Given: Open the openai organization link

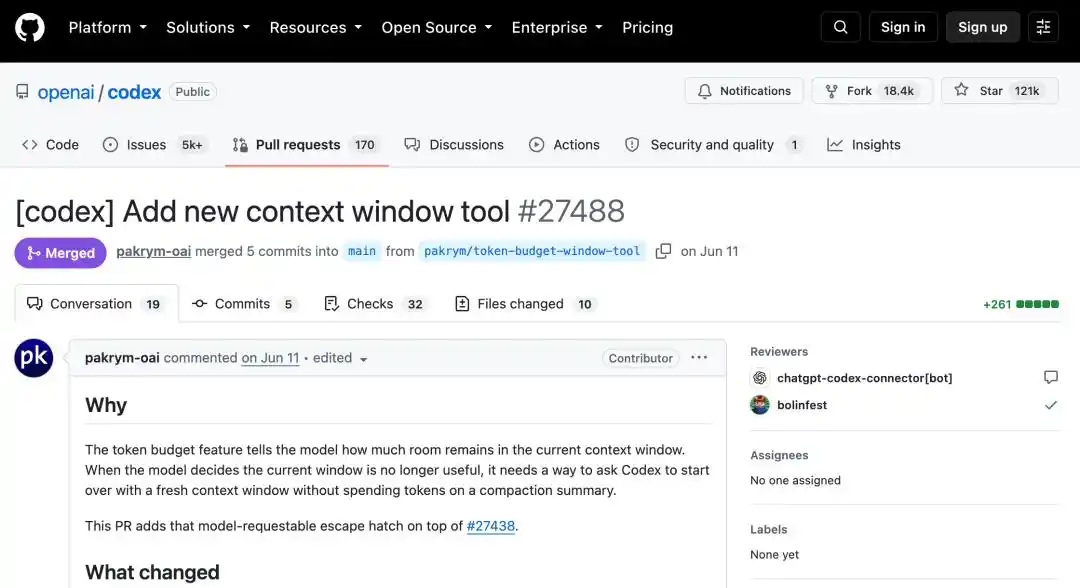Looking at the screenshot, I should pyautogui.click(x=65, y=92).
